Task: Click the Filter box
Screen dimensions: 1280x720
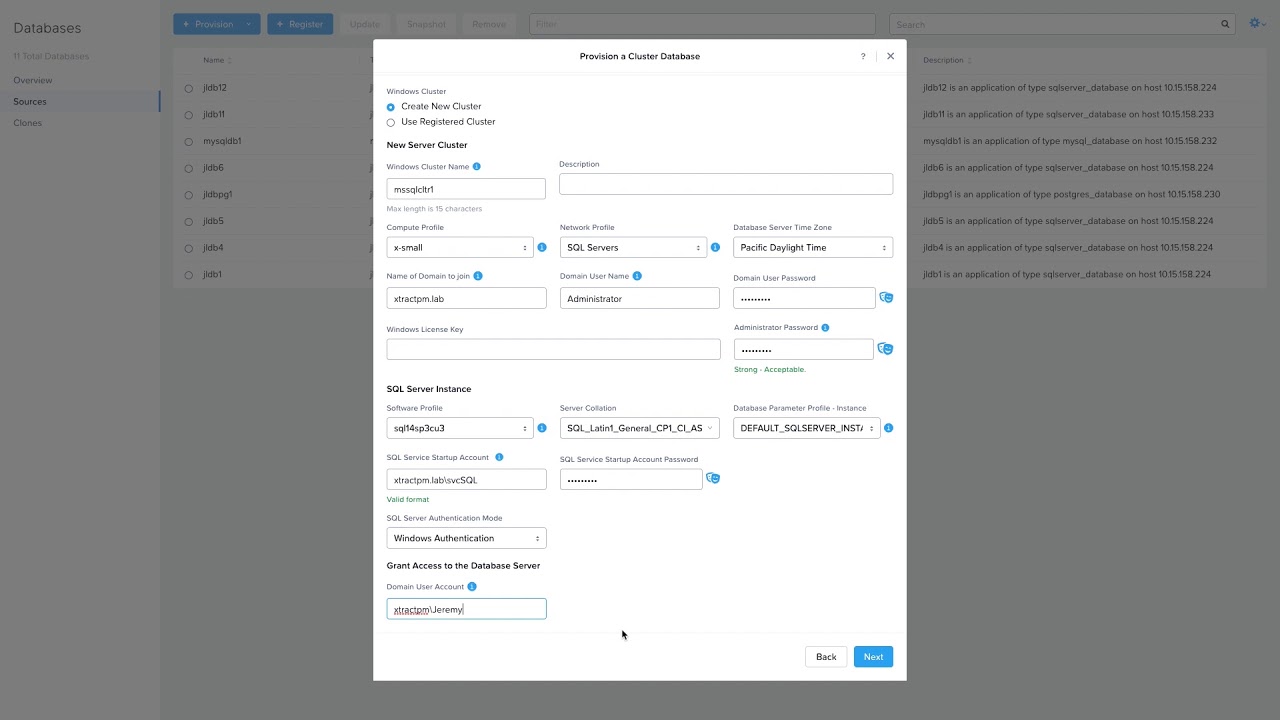Action: (701, 24)
